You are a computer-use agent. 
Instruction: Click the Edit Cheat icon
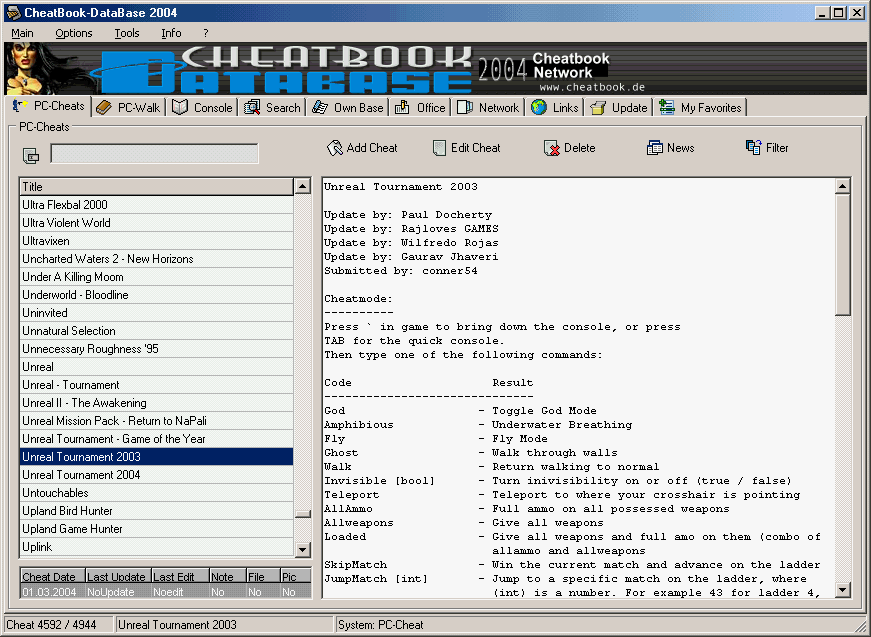tap(439, 148)
